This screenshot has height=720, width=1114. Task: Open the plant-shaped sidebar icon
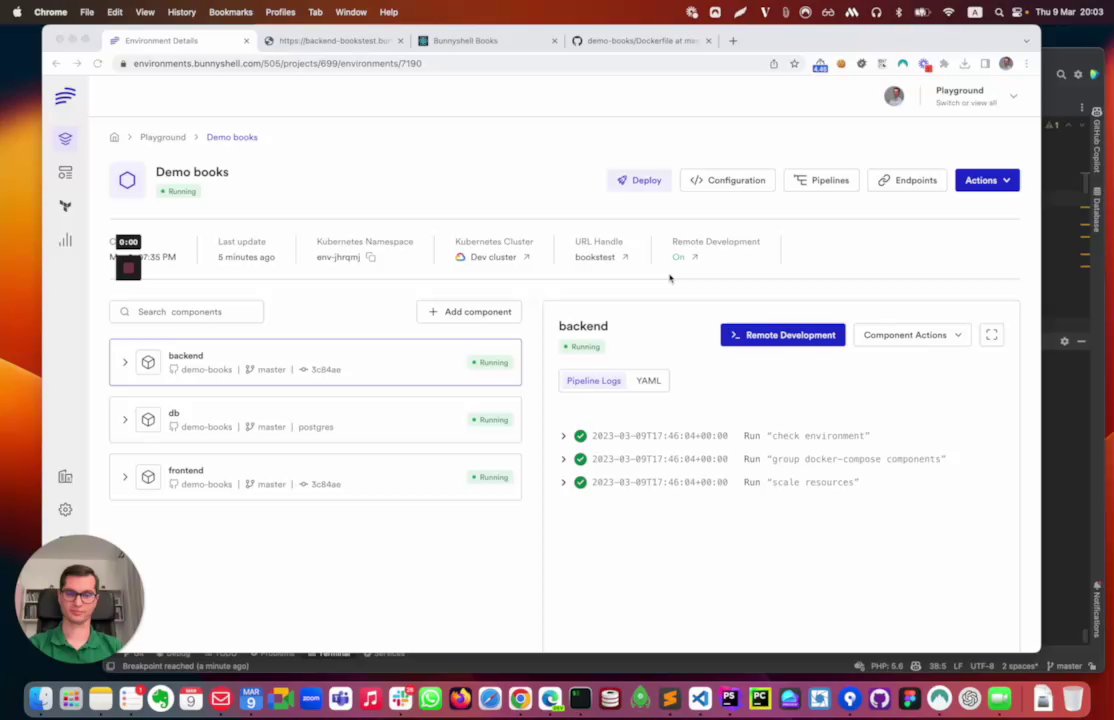tap(65, 206)
